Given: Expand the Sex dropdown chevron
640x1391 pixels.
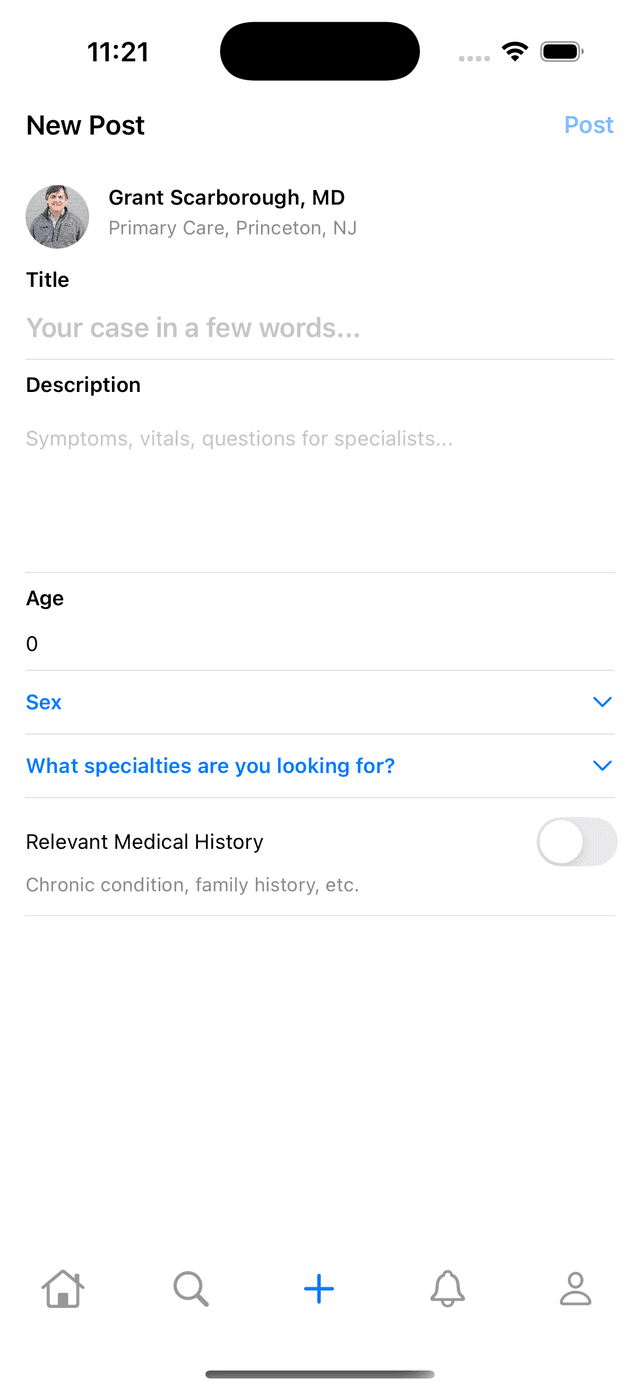Looking at the screenshot, I should pos(602,702).
